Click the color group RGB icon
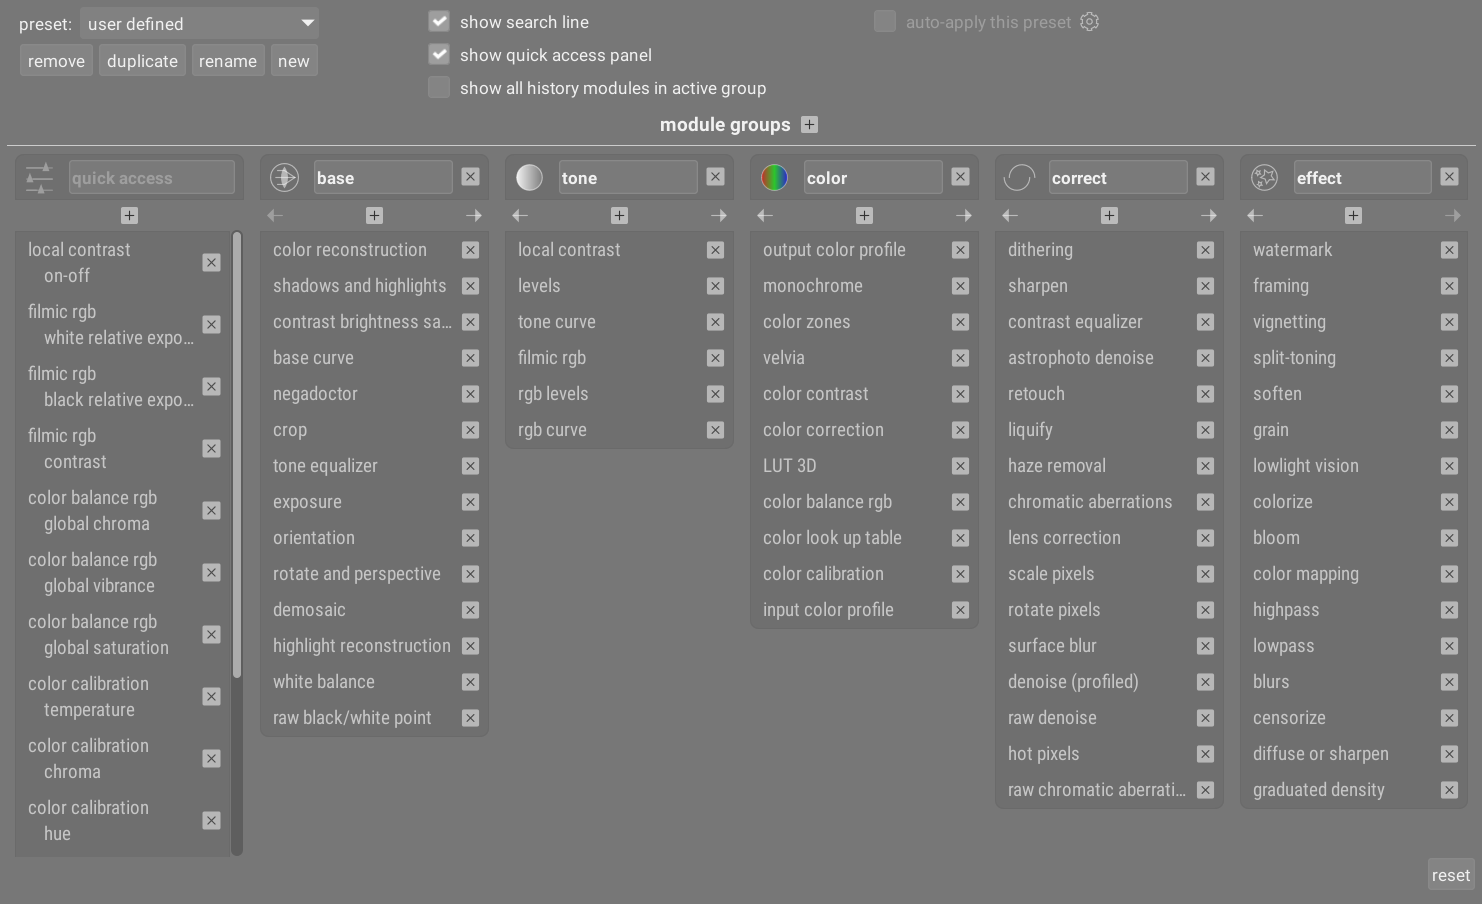 [774, 177]
